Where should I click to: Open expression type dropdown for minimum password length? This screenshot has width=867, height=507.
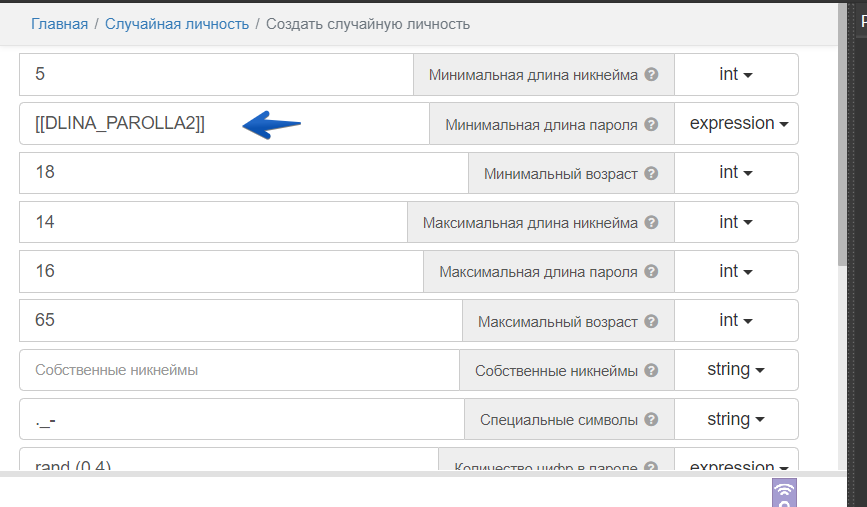[x=736, y=124]
